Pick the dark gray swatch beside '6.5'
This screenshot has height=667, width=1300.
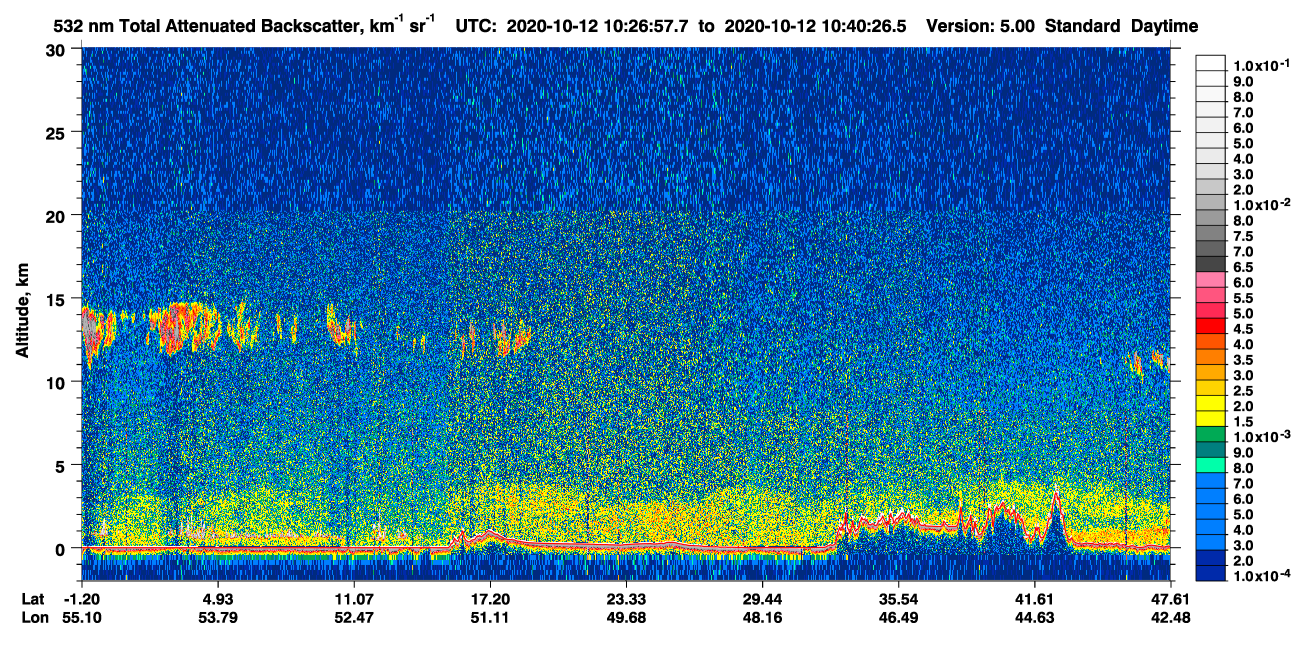1210,264
